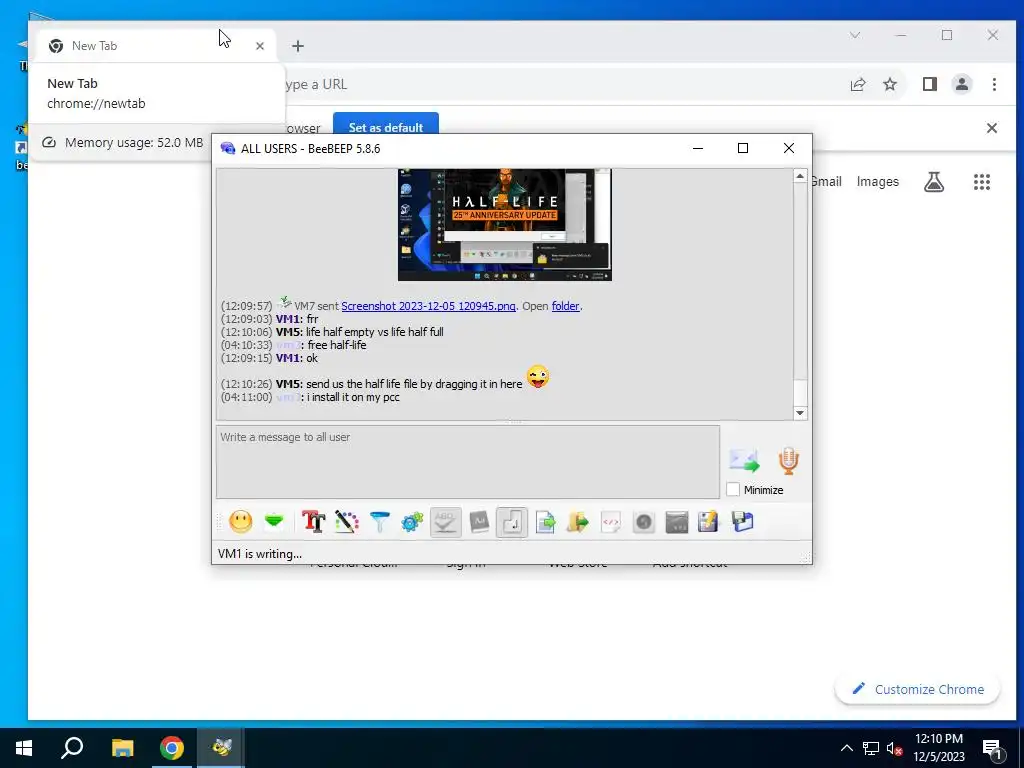
Task: Click the message text input field
Action: click(468, 462)
